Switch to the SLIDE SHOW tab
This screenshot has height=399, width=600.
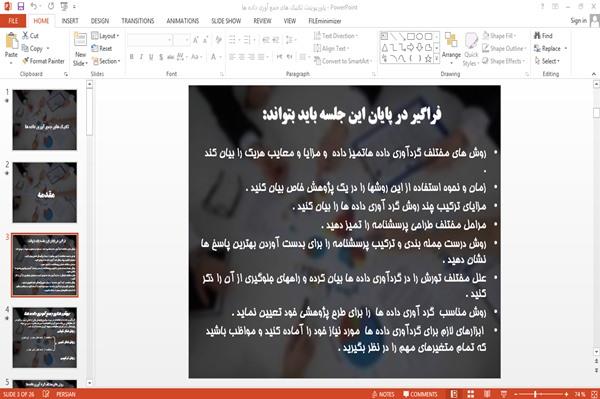point(226,21)
